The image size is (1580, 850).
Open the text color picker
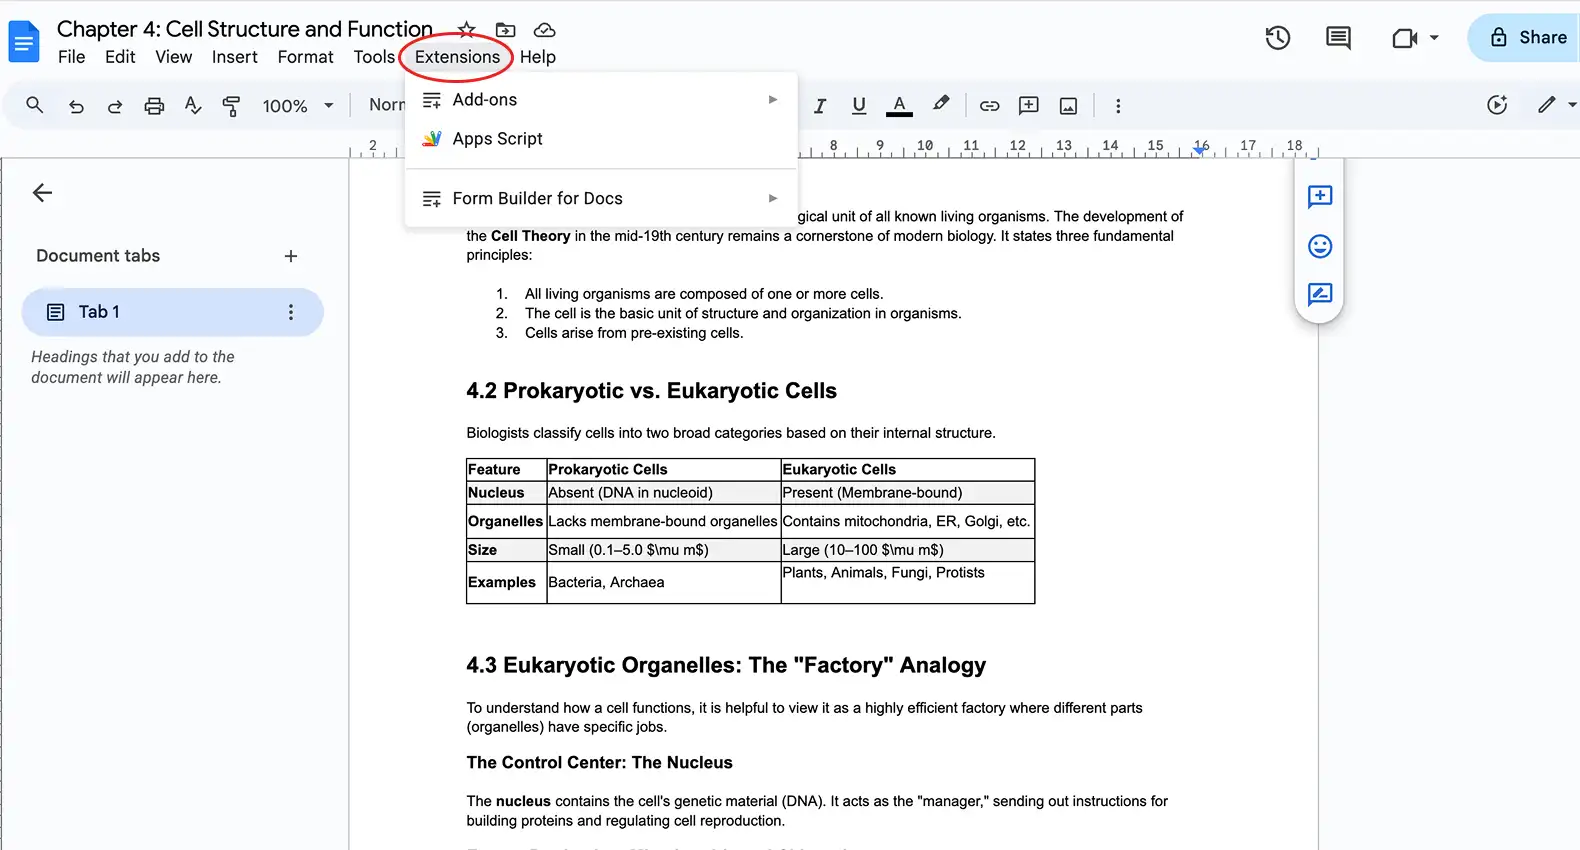pyautogui.click(x=899, y=106)
